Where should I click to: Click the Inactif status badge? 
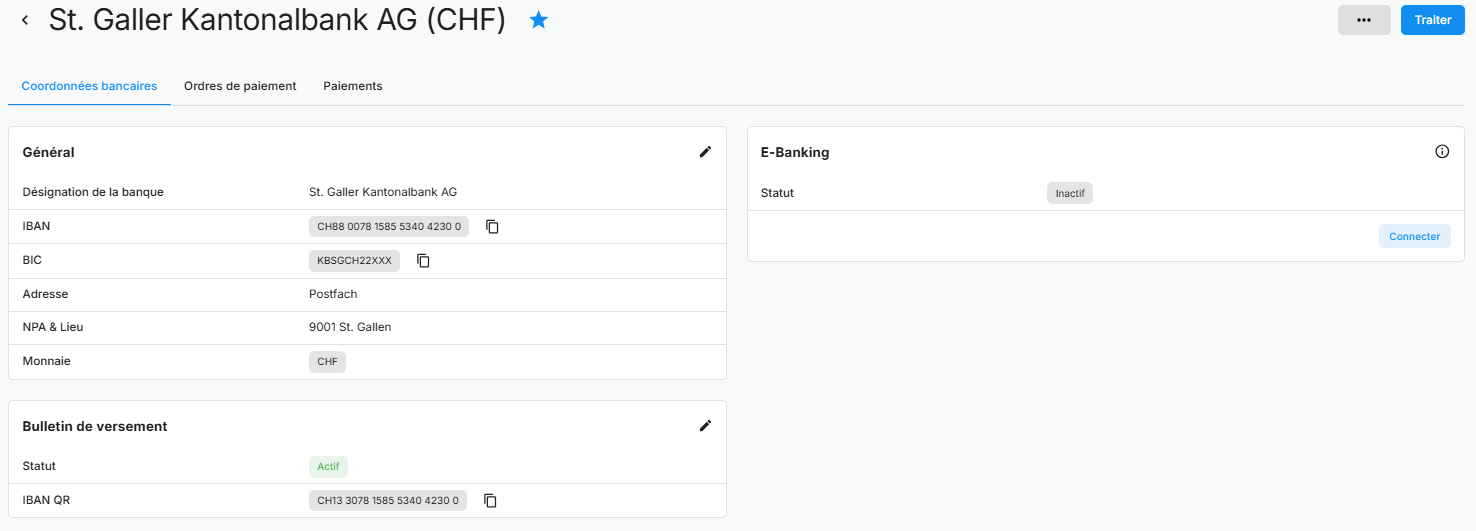(x=1070, y=193)
